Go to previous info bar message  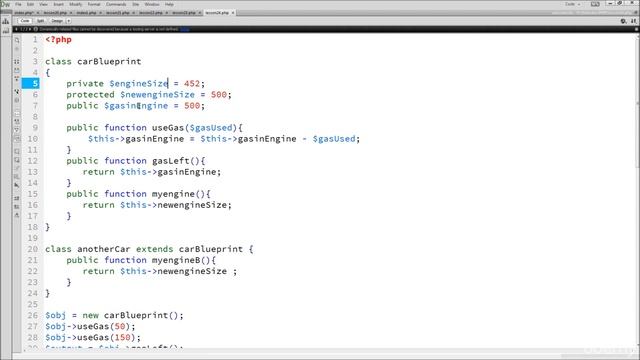point(16,29)
